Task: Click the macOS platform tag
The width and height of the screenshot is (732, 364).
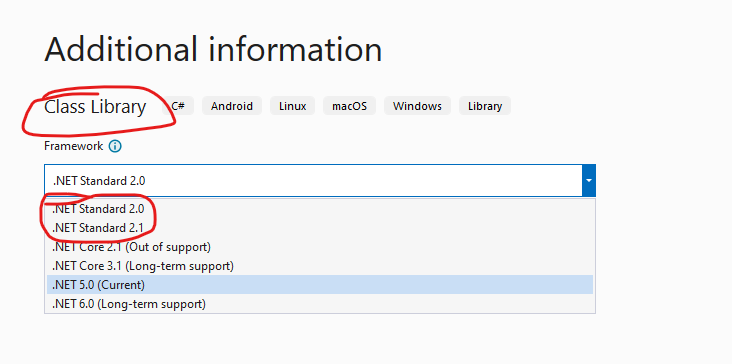Action: 349,106
